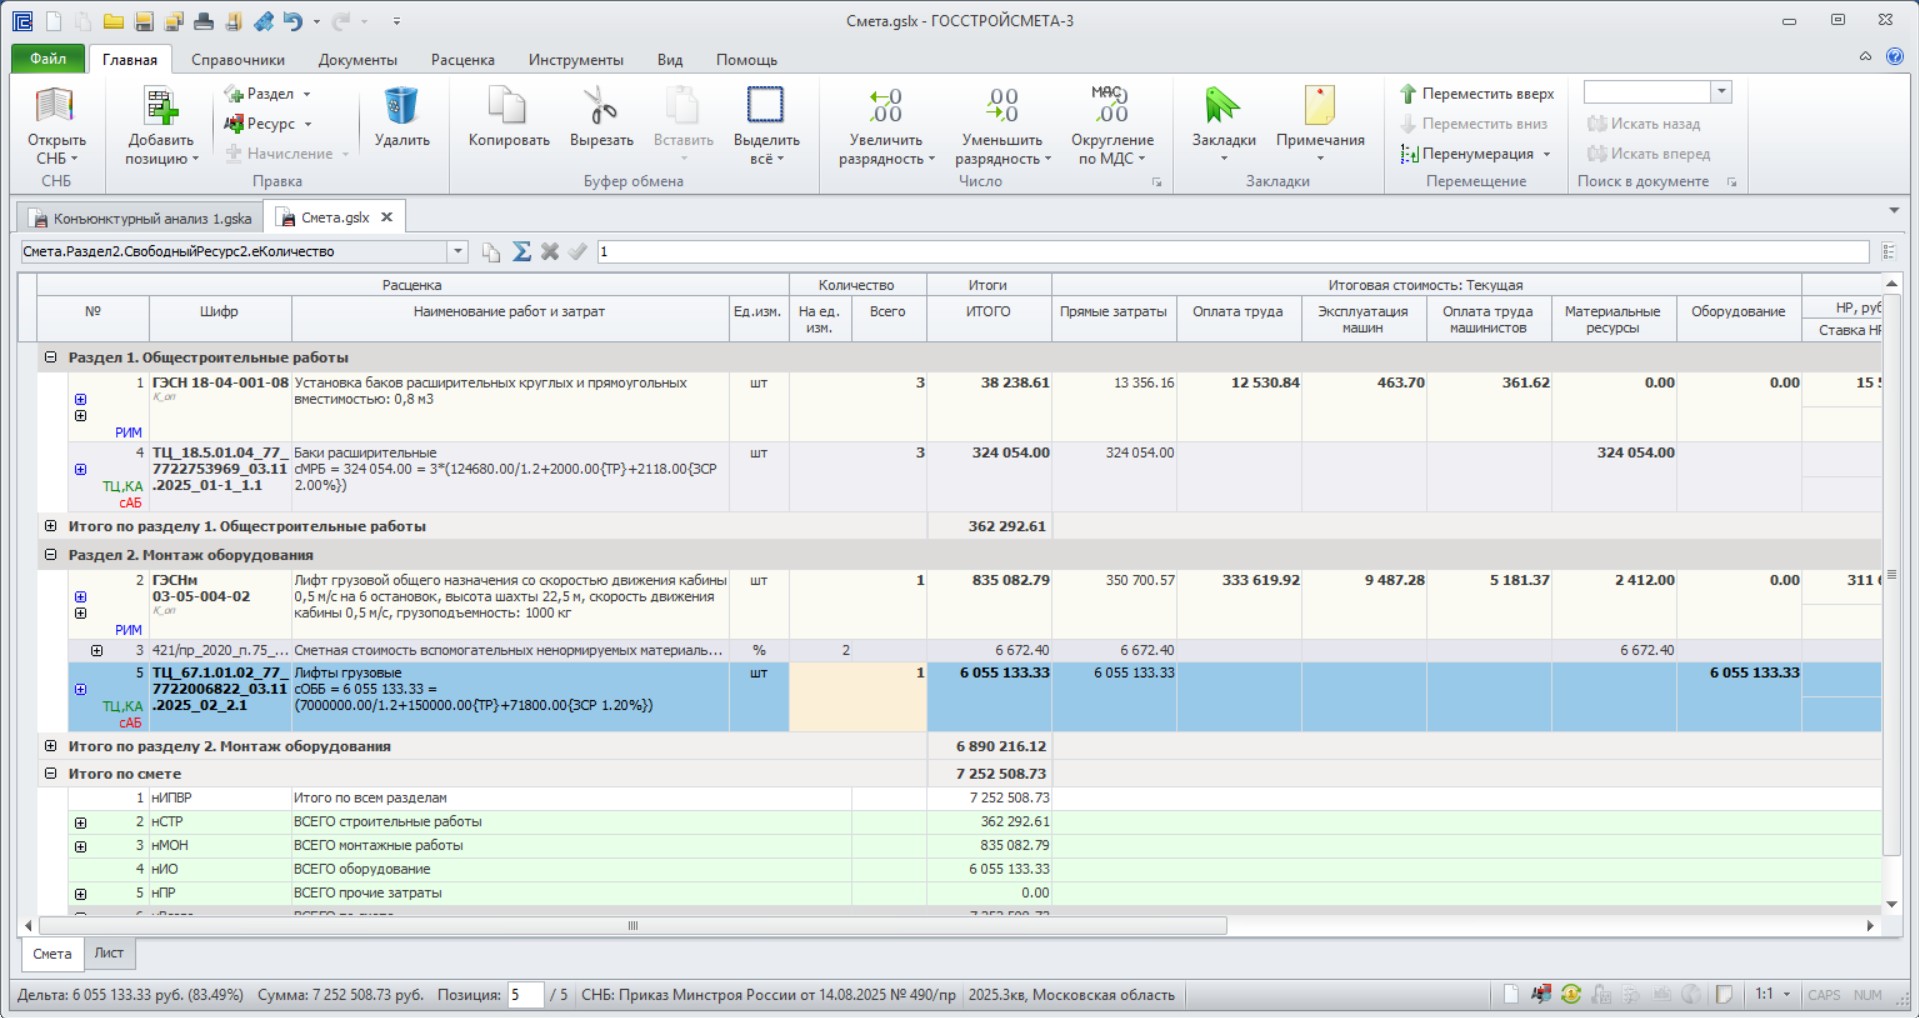The width and height of the screenshot is (1919, 1018).
Task: Click the Перенумерация button
Action: pyautogui.click(x=1475, y=154)
